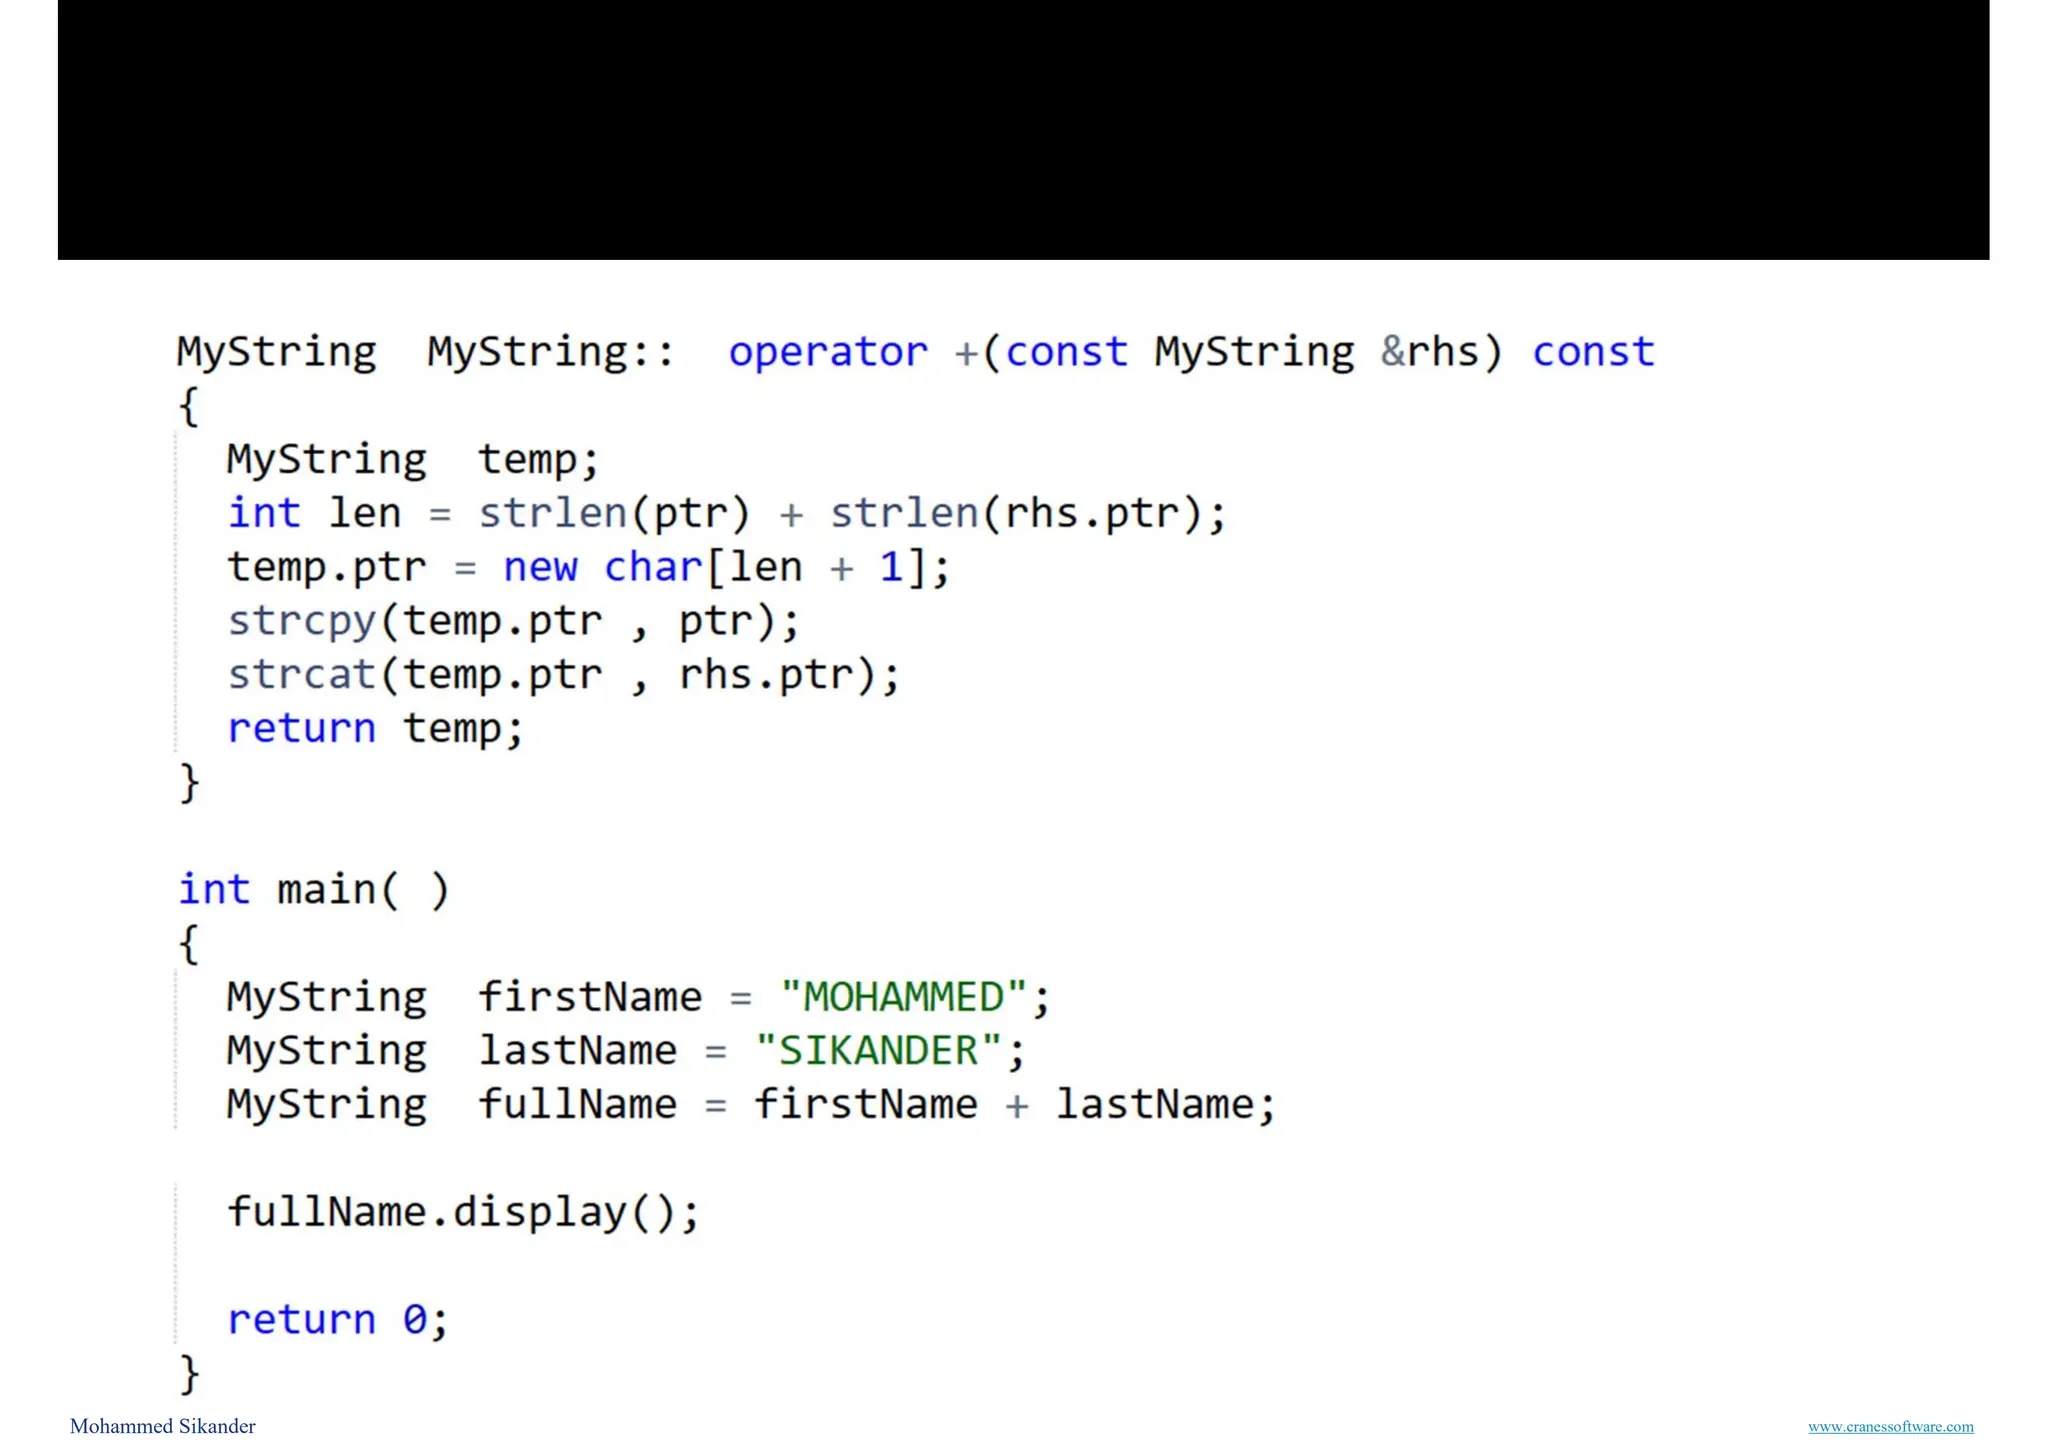Click the Mohammed Sikander footer text
Image resolution: width=2048 pixels, height=1448 pixels.
(162, 1426)
